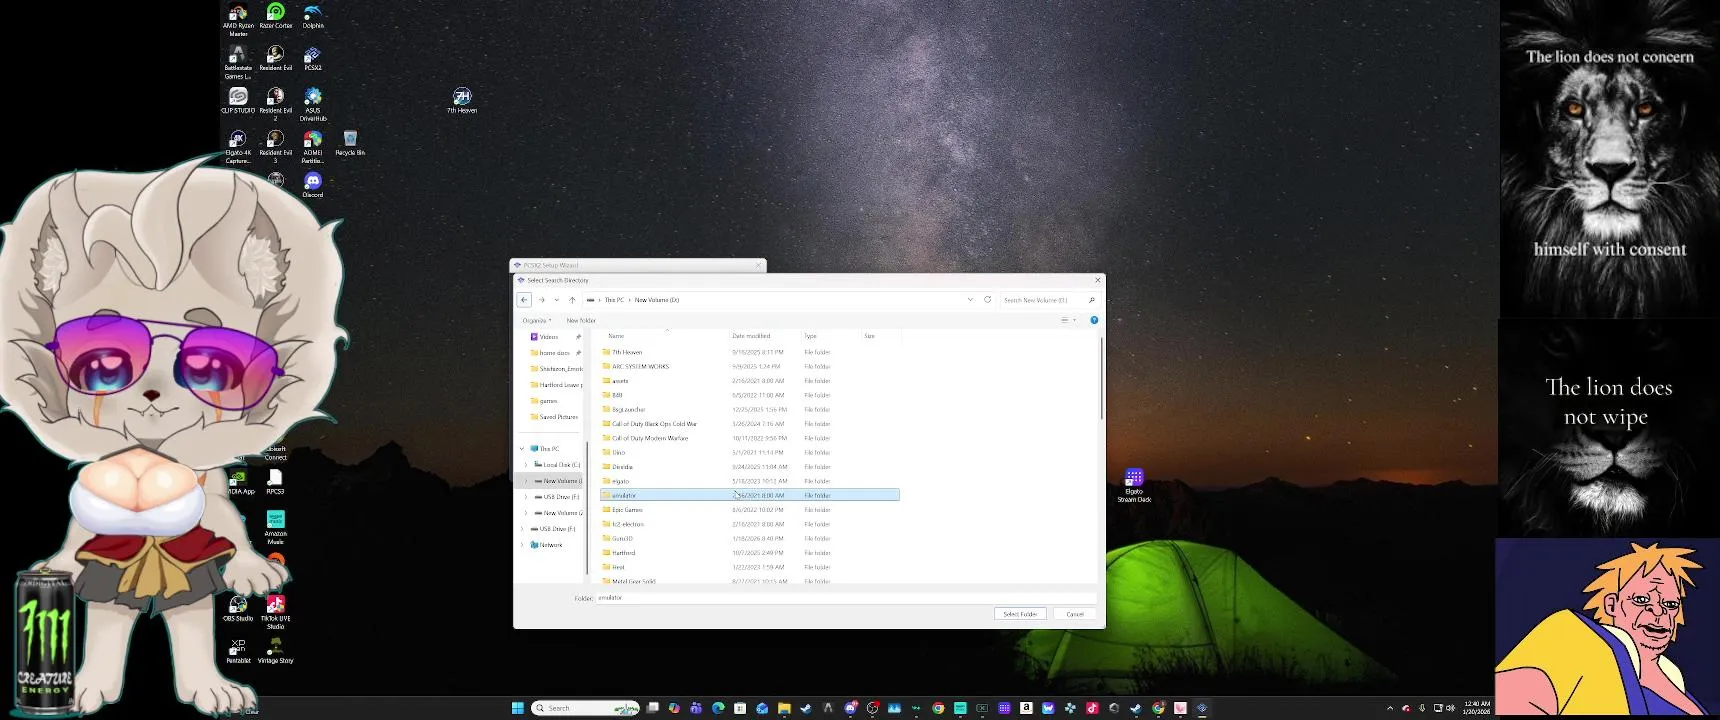Open Elgato Stream Deck desktop icon

click(x=1134, y=485)
